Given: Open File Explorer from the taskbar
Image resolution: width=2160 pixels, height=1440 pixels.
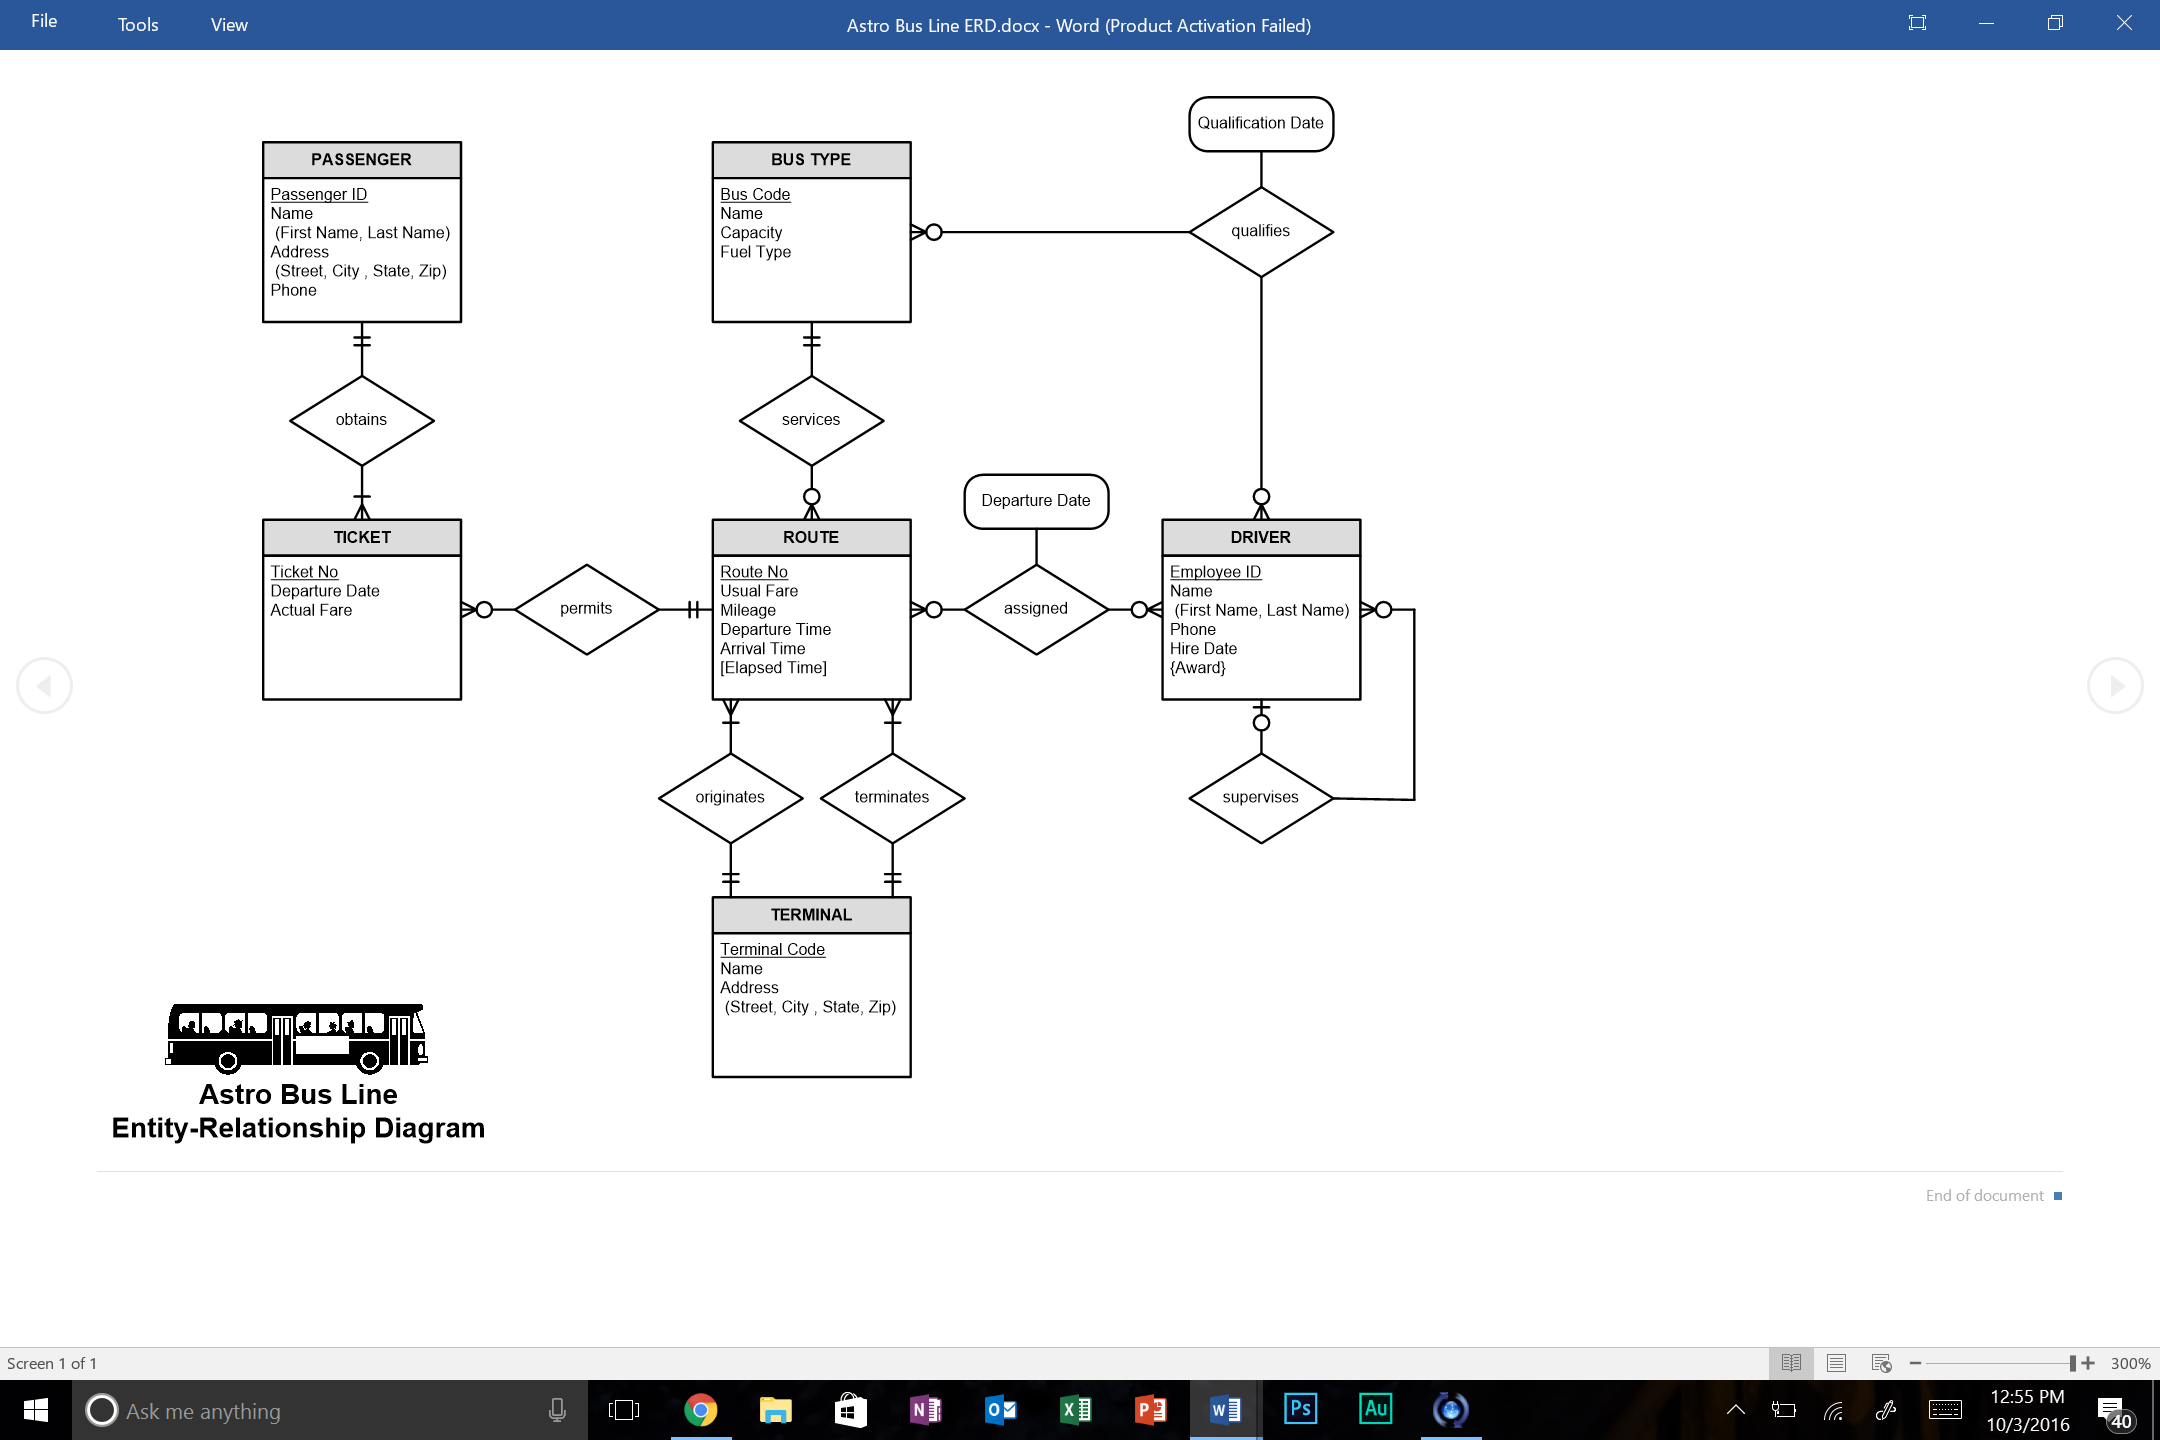Looking at the screenshot, I should [775, 1410].
